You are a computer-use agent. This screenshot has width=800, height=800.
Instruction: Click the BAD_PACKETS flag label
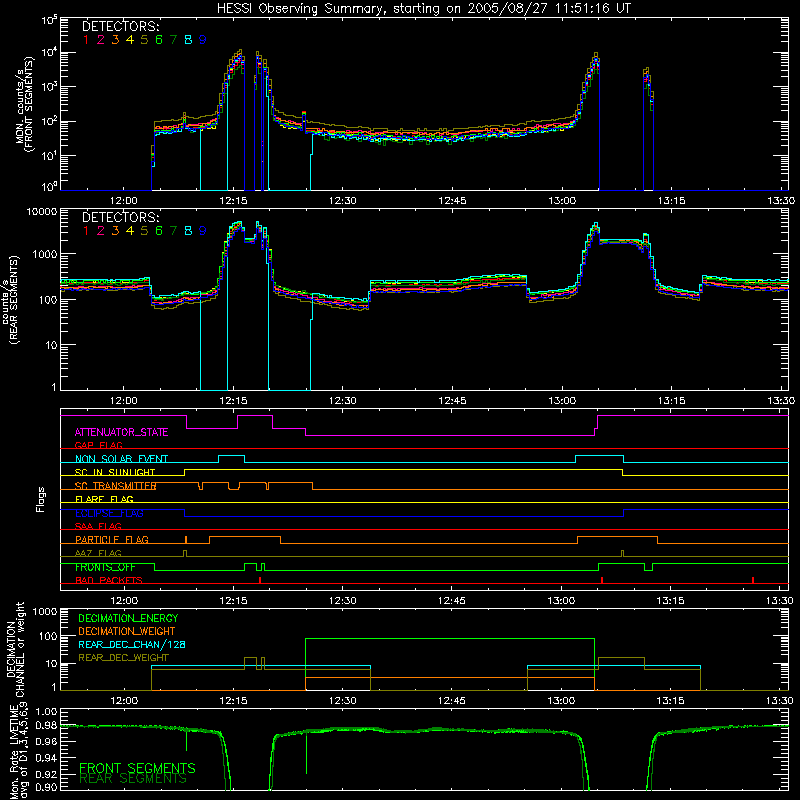pyautogui.click(x=109, y=581)
